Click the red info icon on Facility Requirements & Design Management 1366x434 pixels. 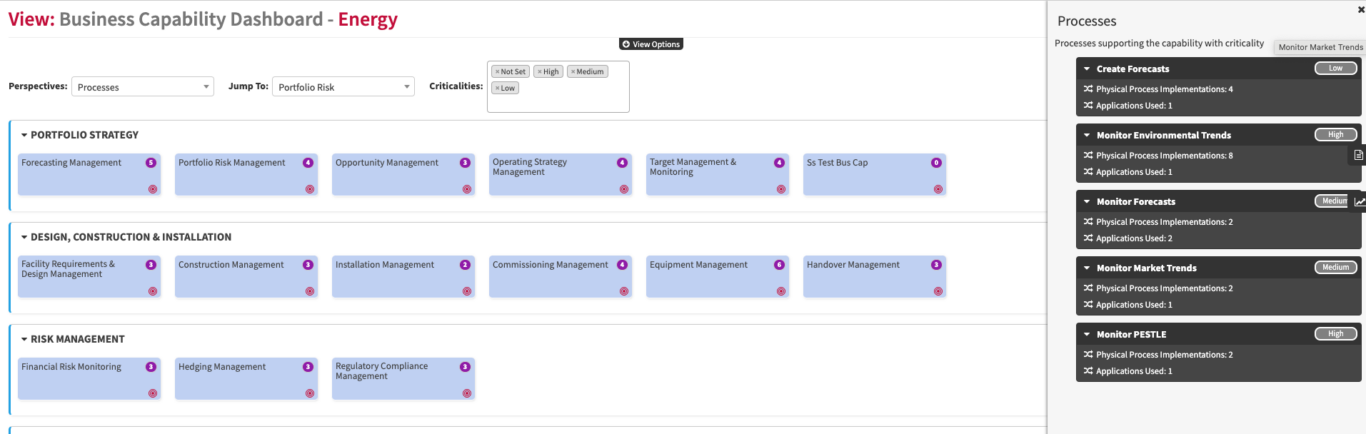[153, 291]
